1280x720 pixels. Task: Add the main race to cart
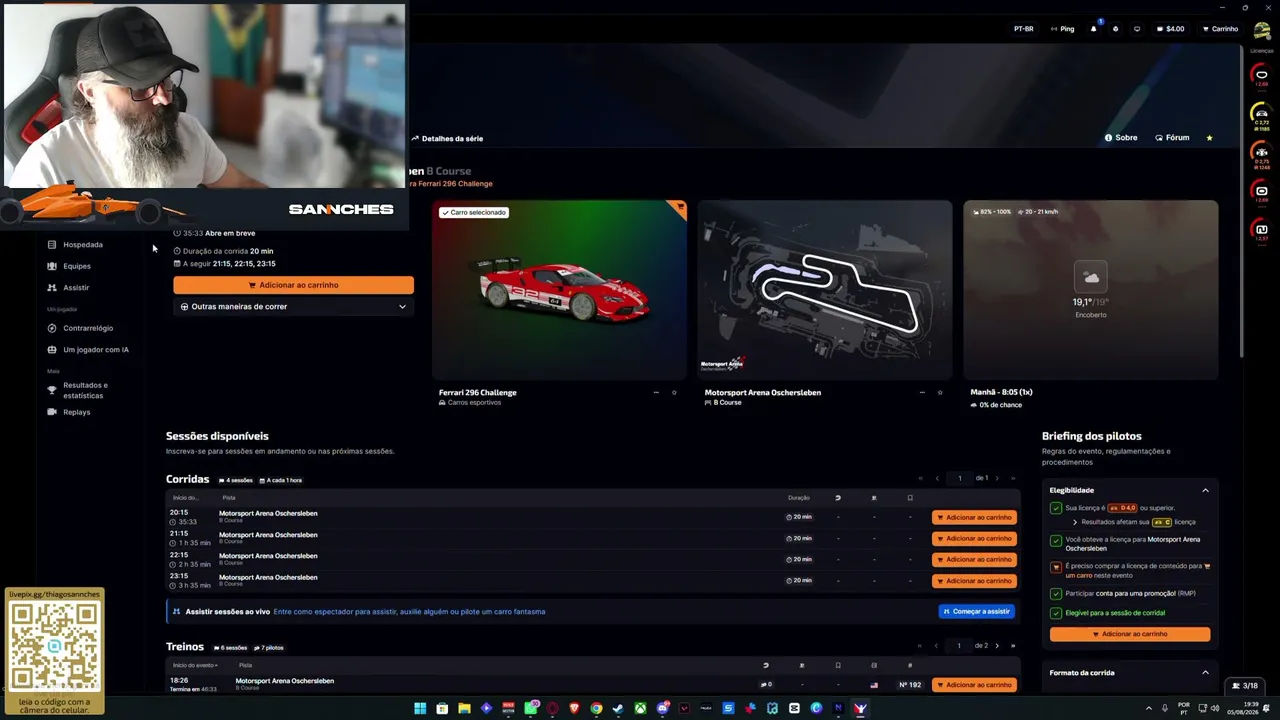pyautogui.click(x=293, y=285)
